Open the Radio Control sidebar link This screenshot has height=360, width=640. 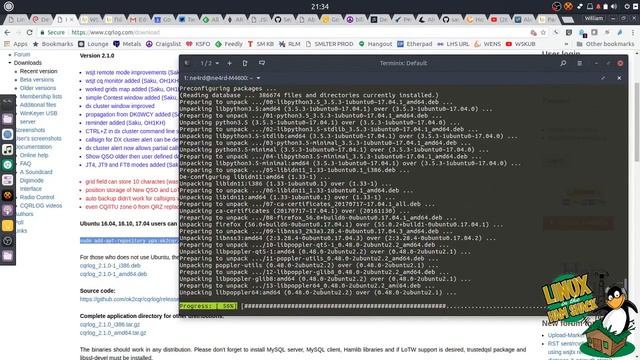point(37,197)
